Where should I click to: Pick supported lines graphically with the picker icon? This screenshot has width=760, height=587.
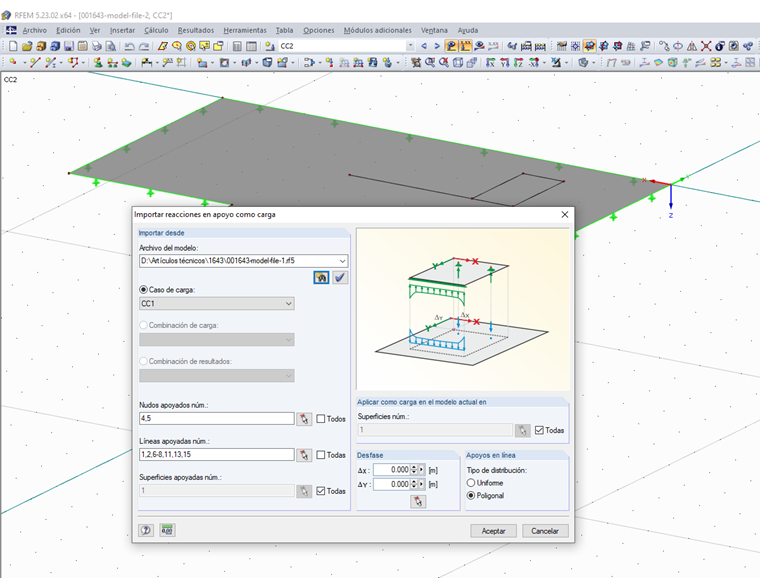pyautogui.click(x=304, y=455)
